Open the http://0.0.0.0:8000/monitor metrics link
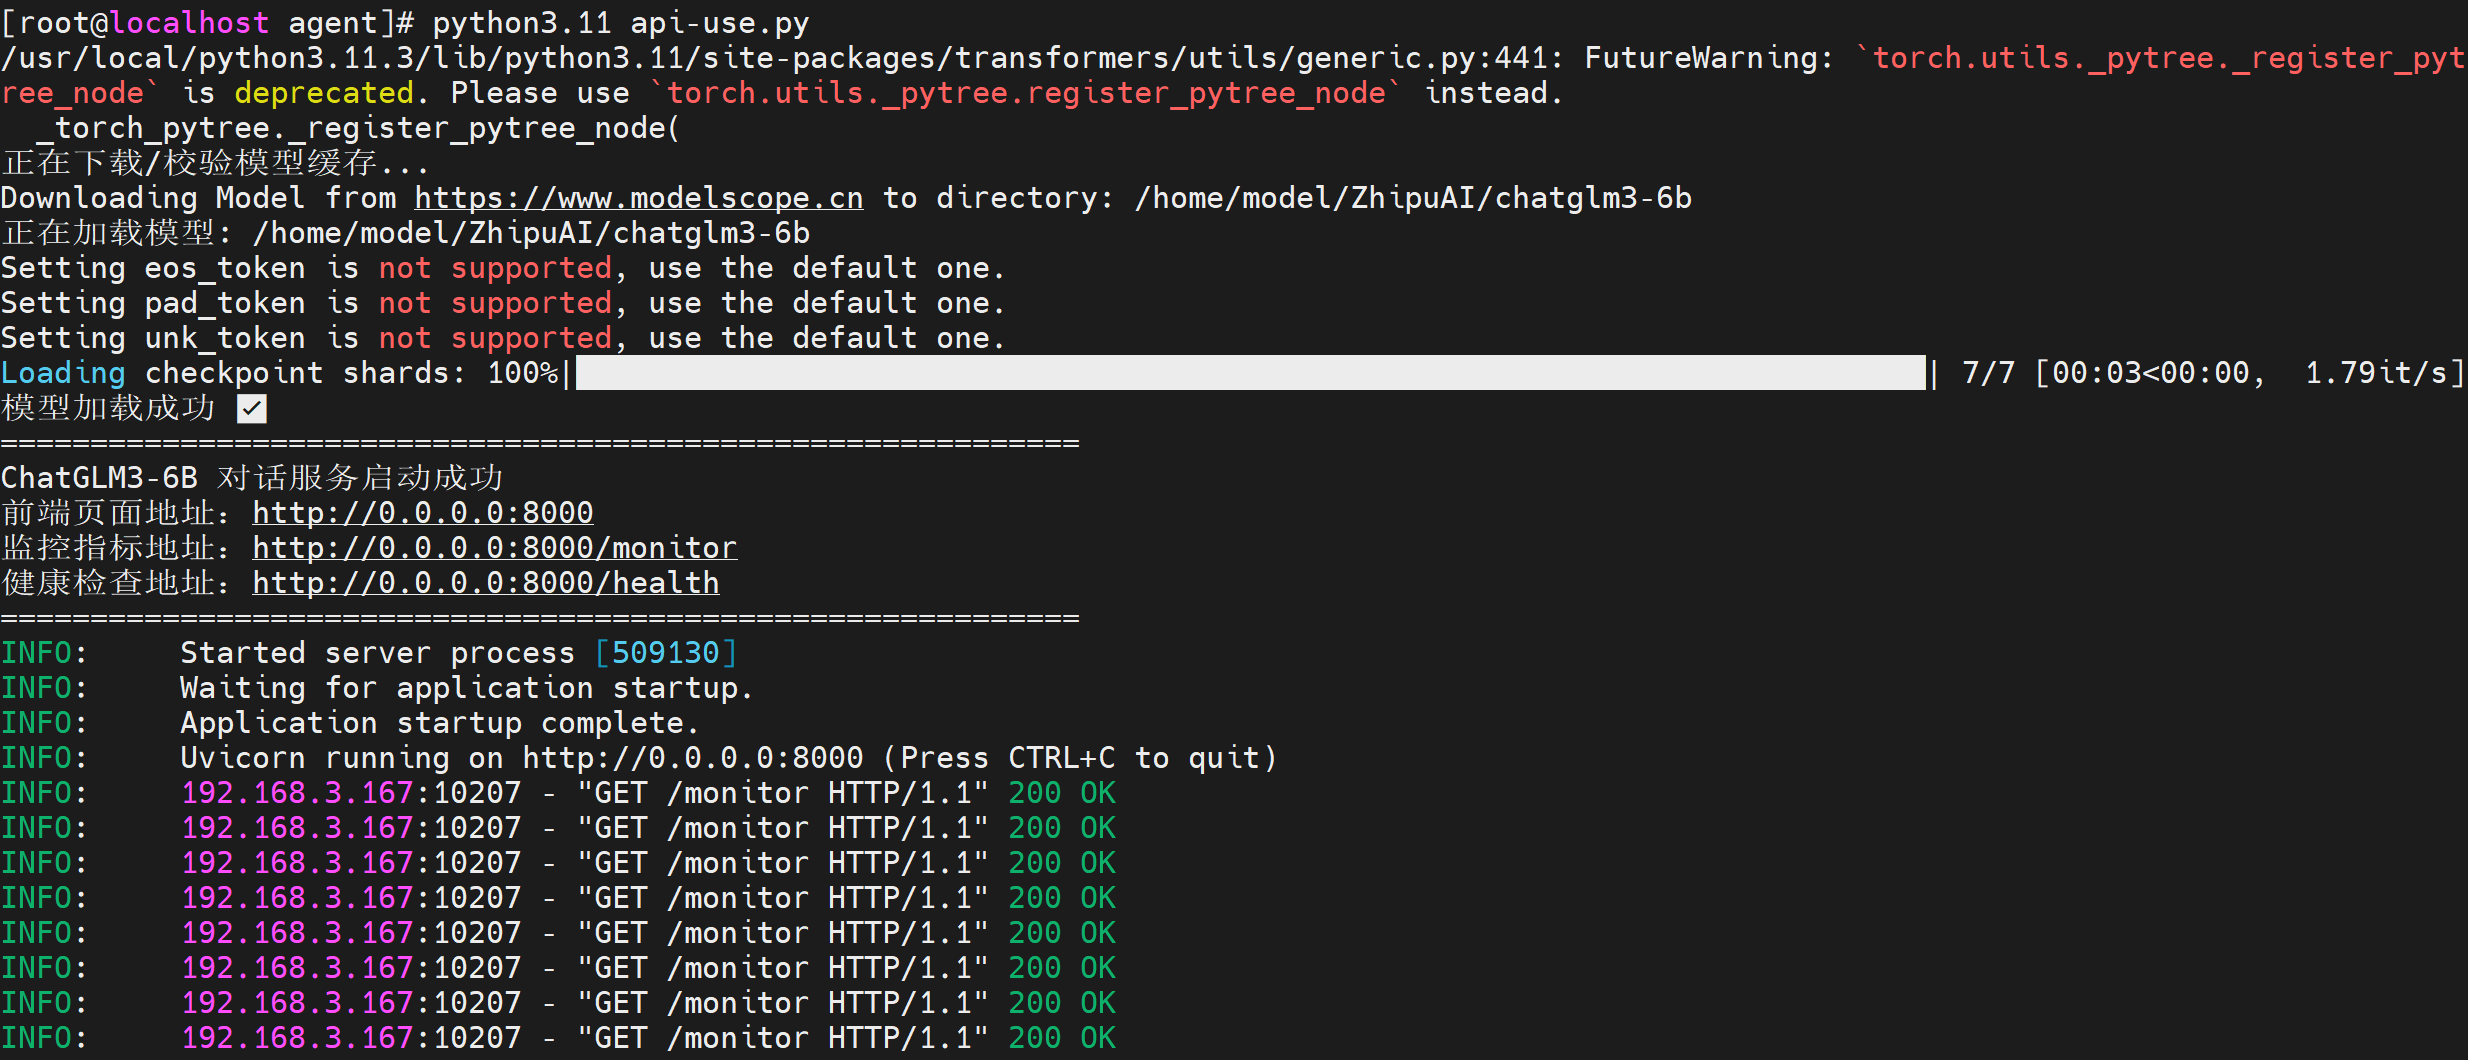This screenshot has width=2468, height=1060. pos(495,548)
